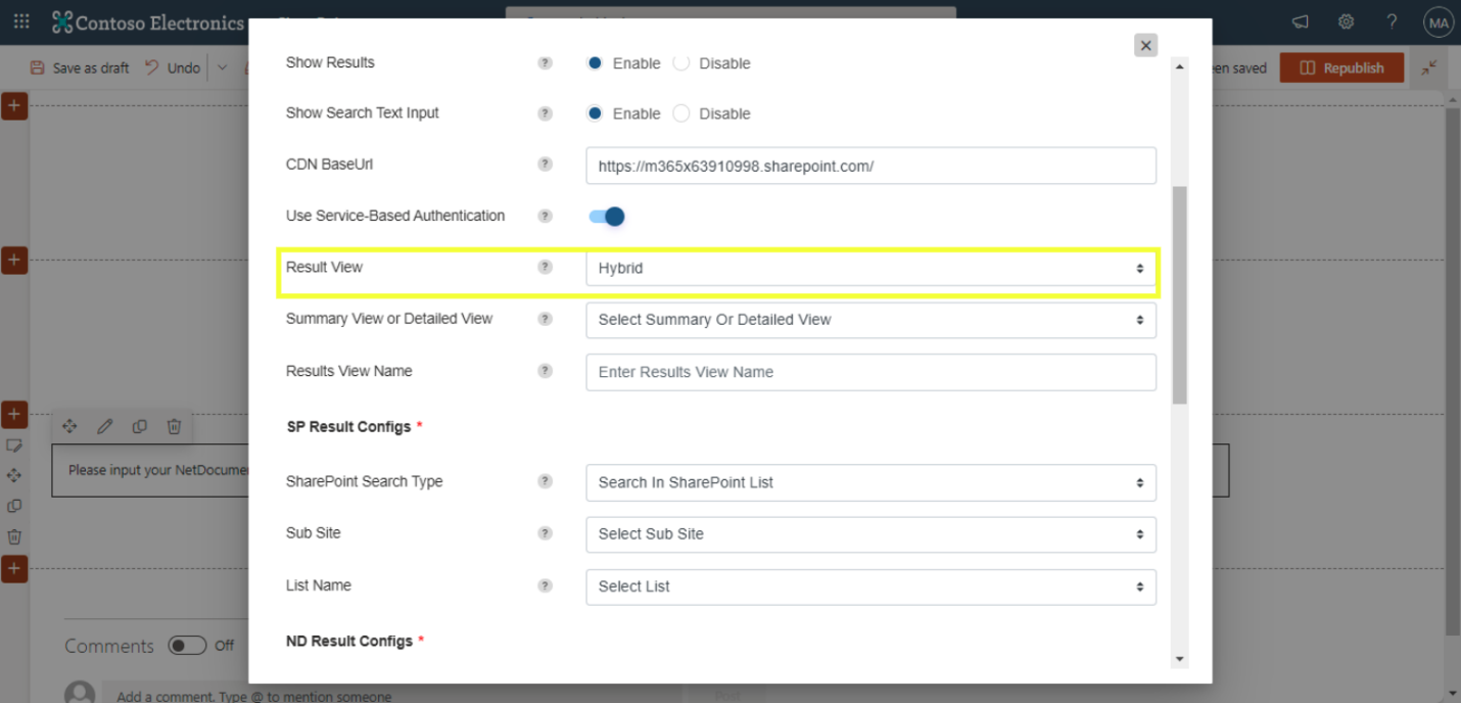Toggle Use Service-Based Authentication switch
The width and height of the screenshot is (1461, 703).
607,216
